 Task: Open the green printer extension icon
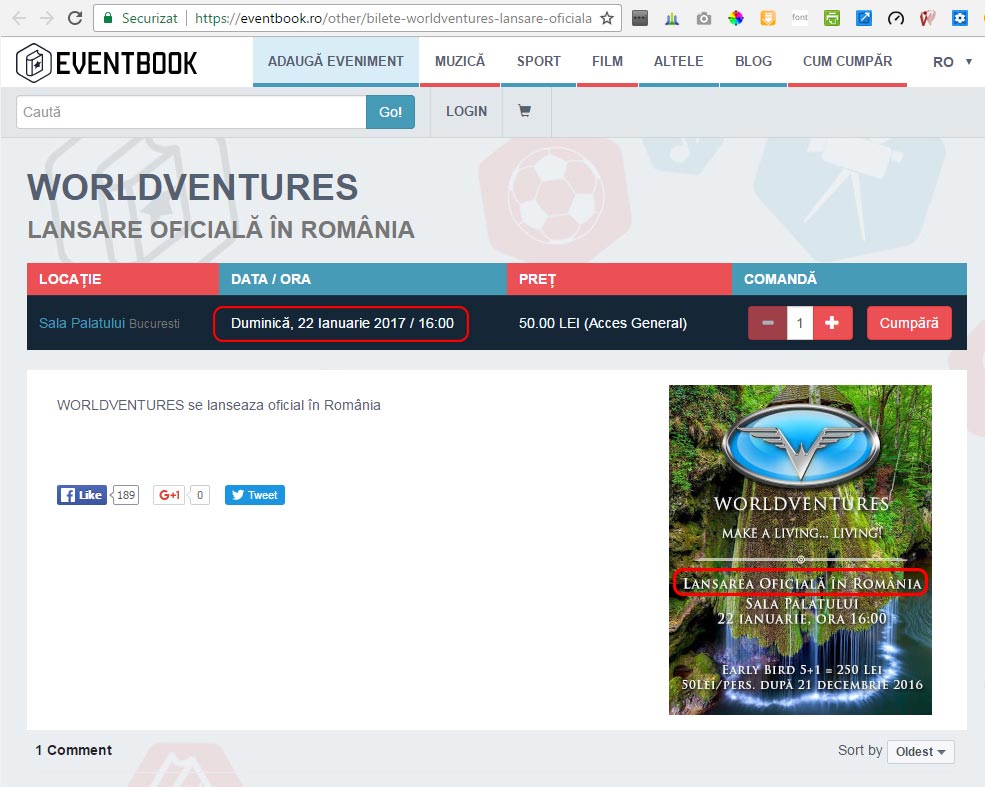tap(832, 18)
